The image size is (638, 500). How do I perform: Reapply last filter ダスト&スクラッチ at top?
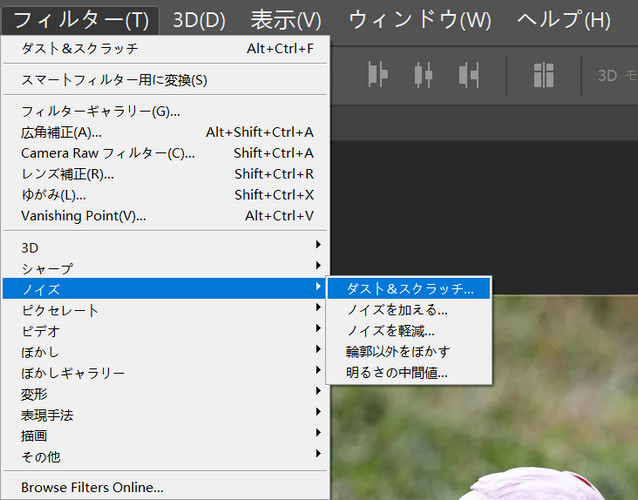165,49
